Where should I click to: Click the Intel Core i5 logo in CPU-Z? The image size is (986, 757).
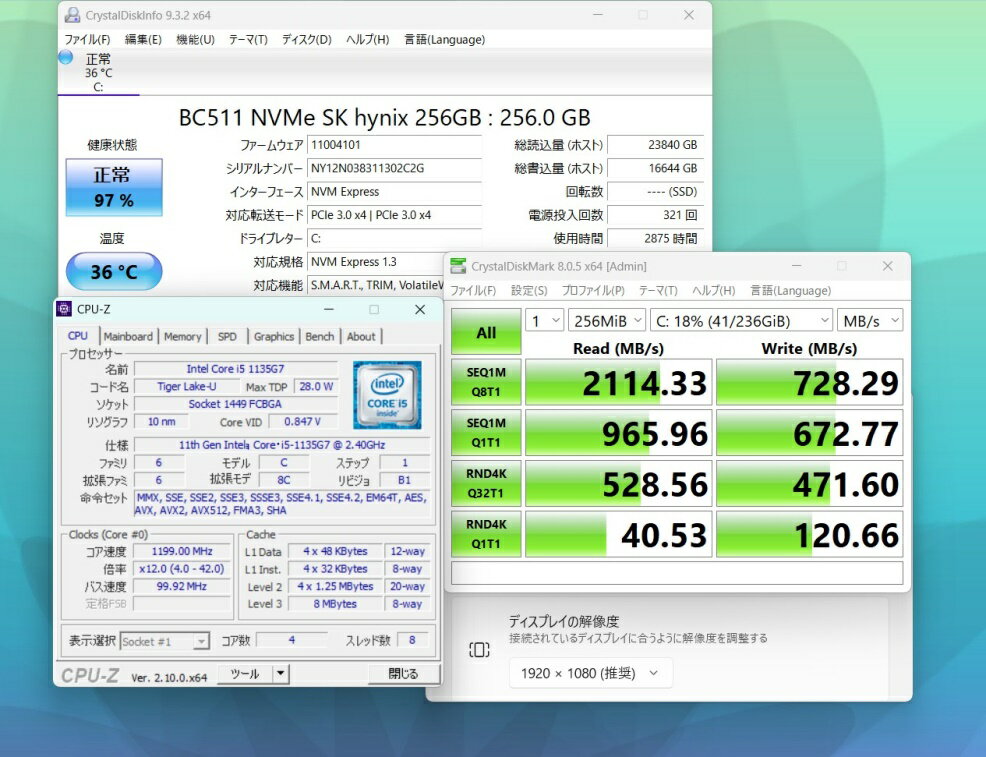coord(387,394)
